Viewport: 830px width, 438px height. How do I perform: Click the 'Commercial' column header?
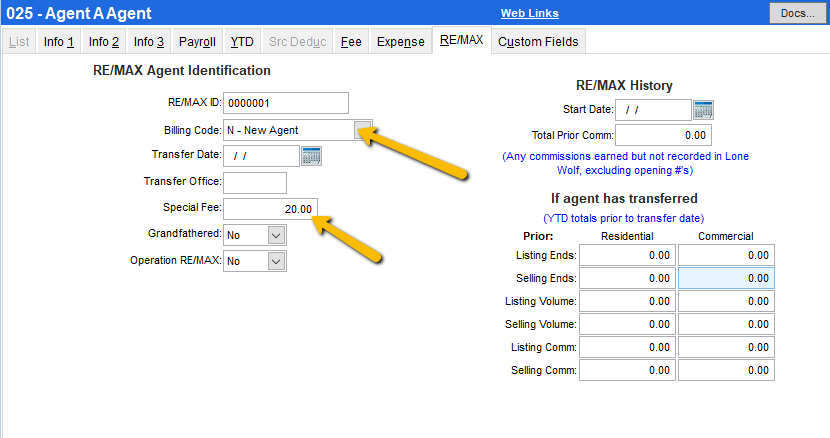(x=726, y=236)
